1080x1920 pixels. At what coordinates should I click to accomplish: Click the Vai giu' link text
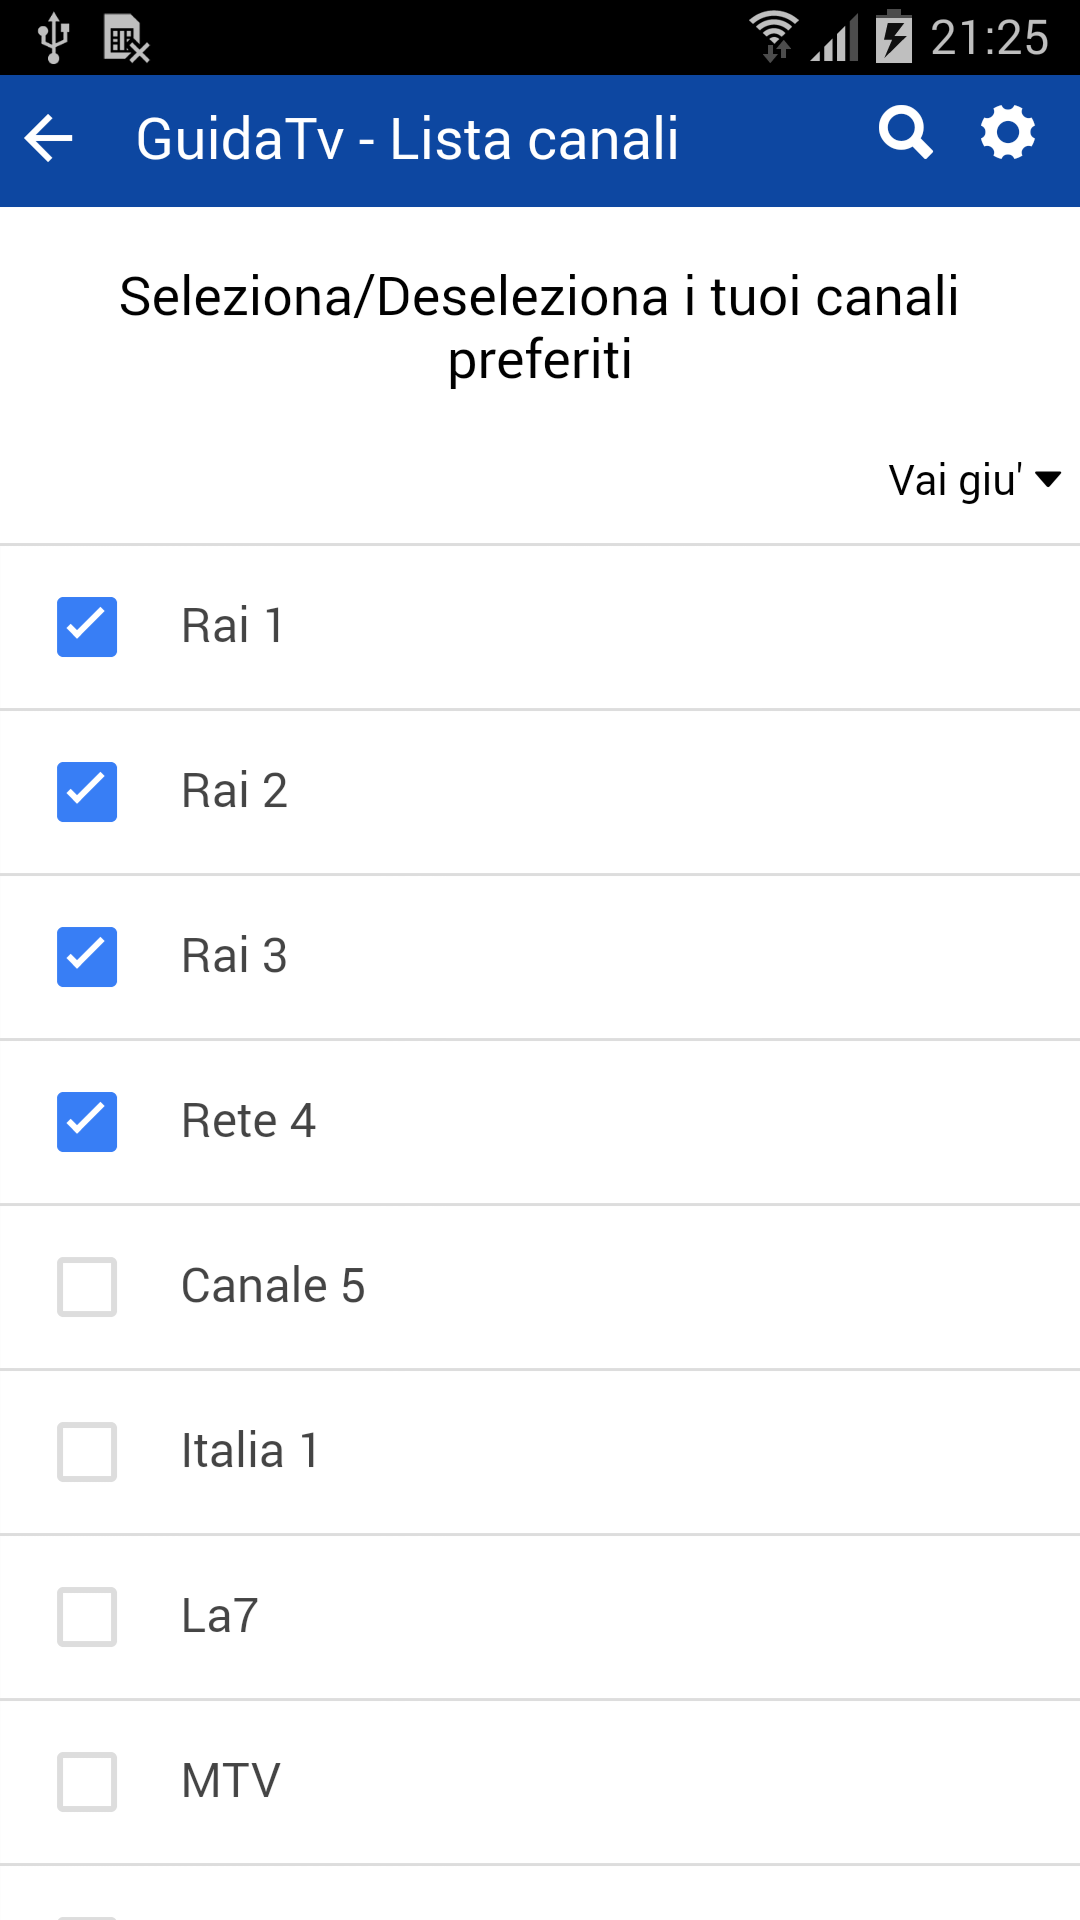(x=955, y=481)
